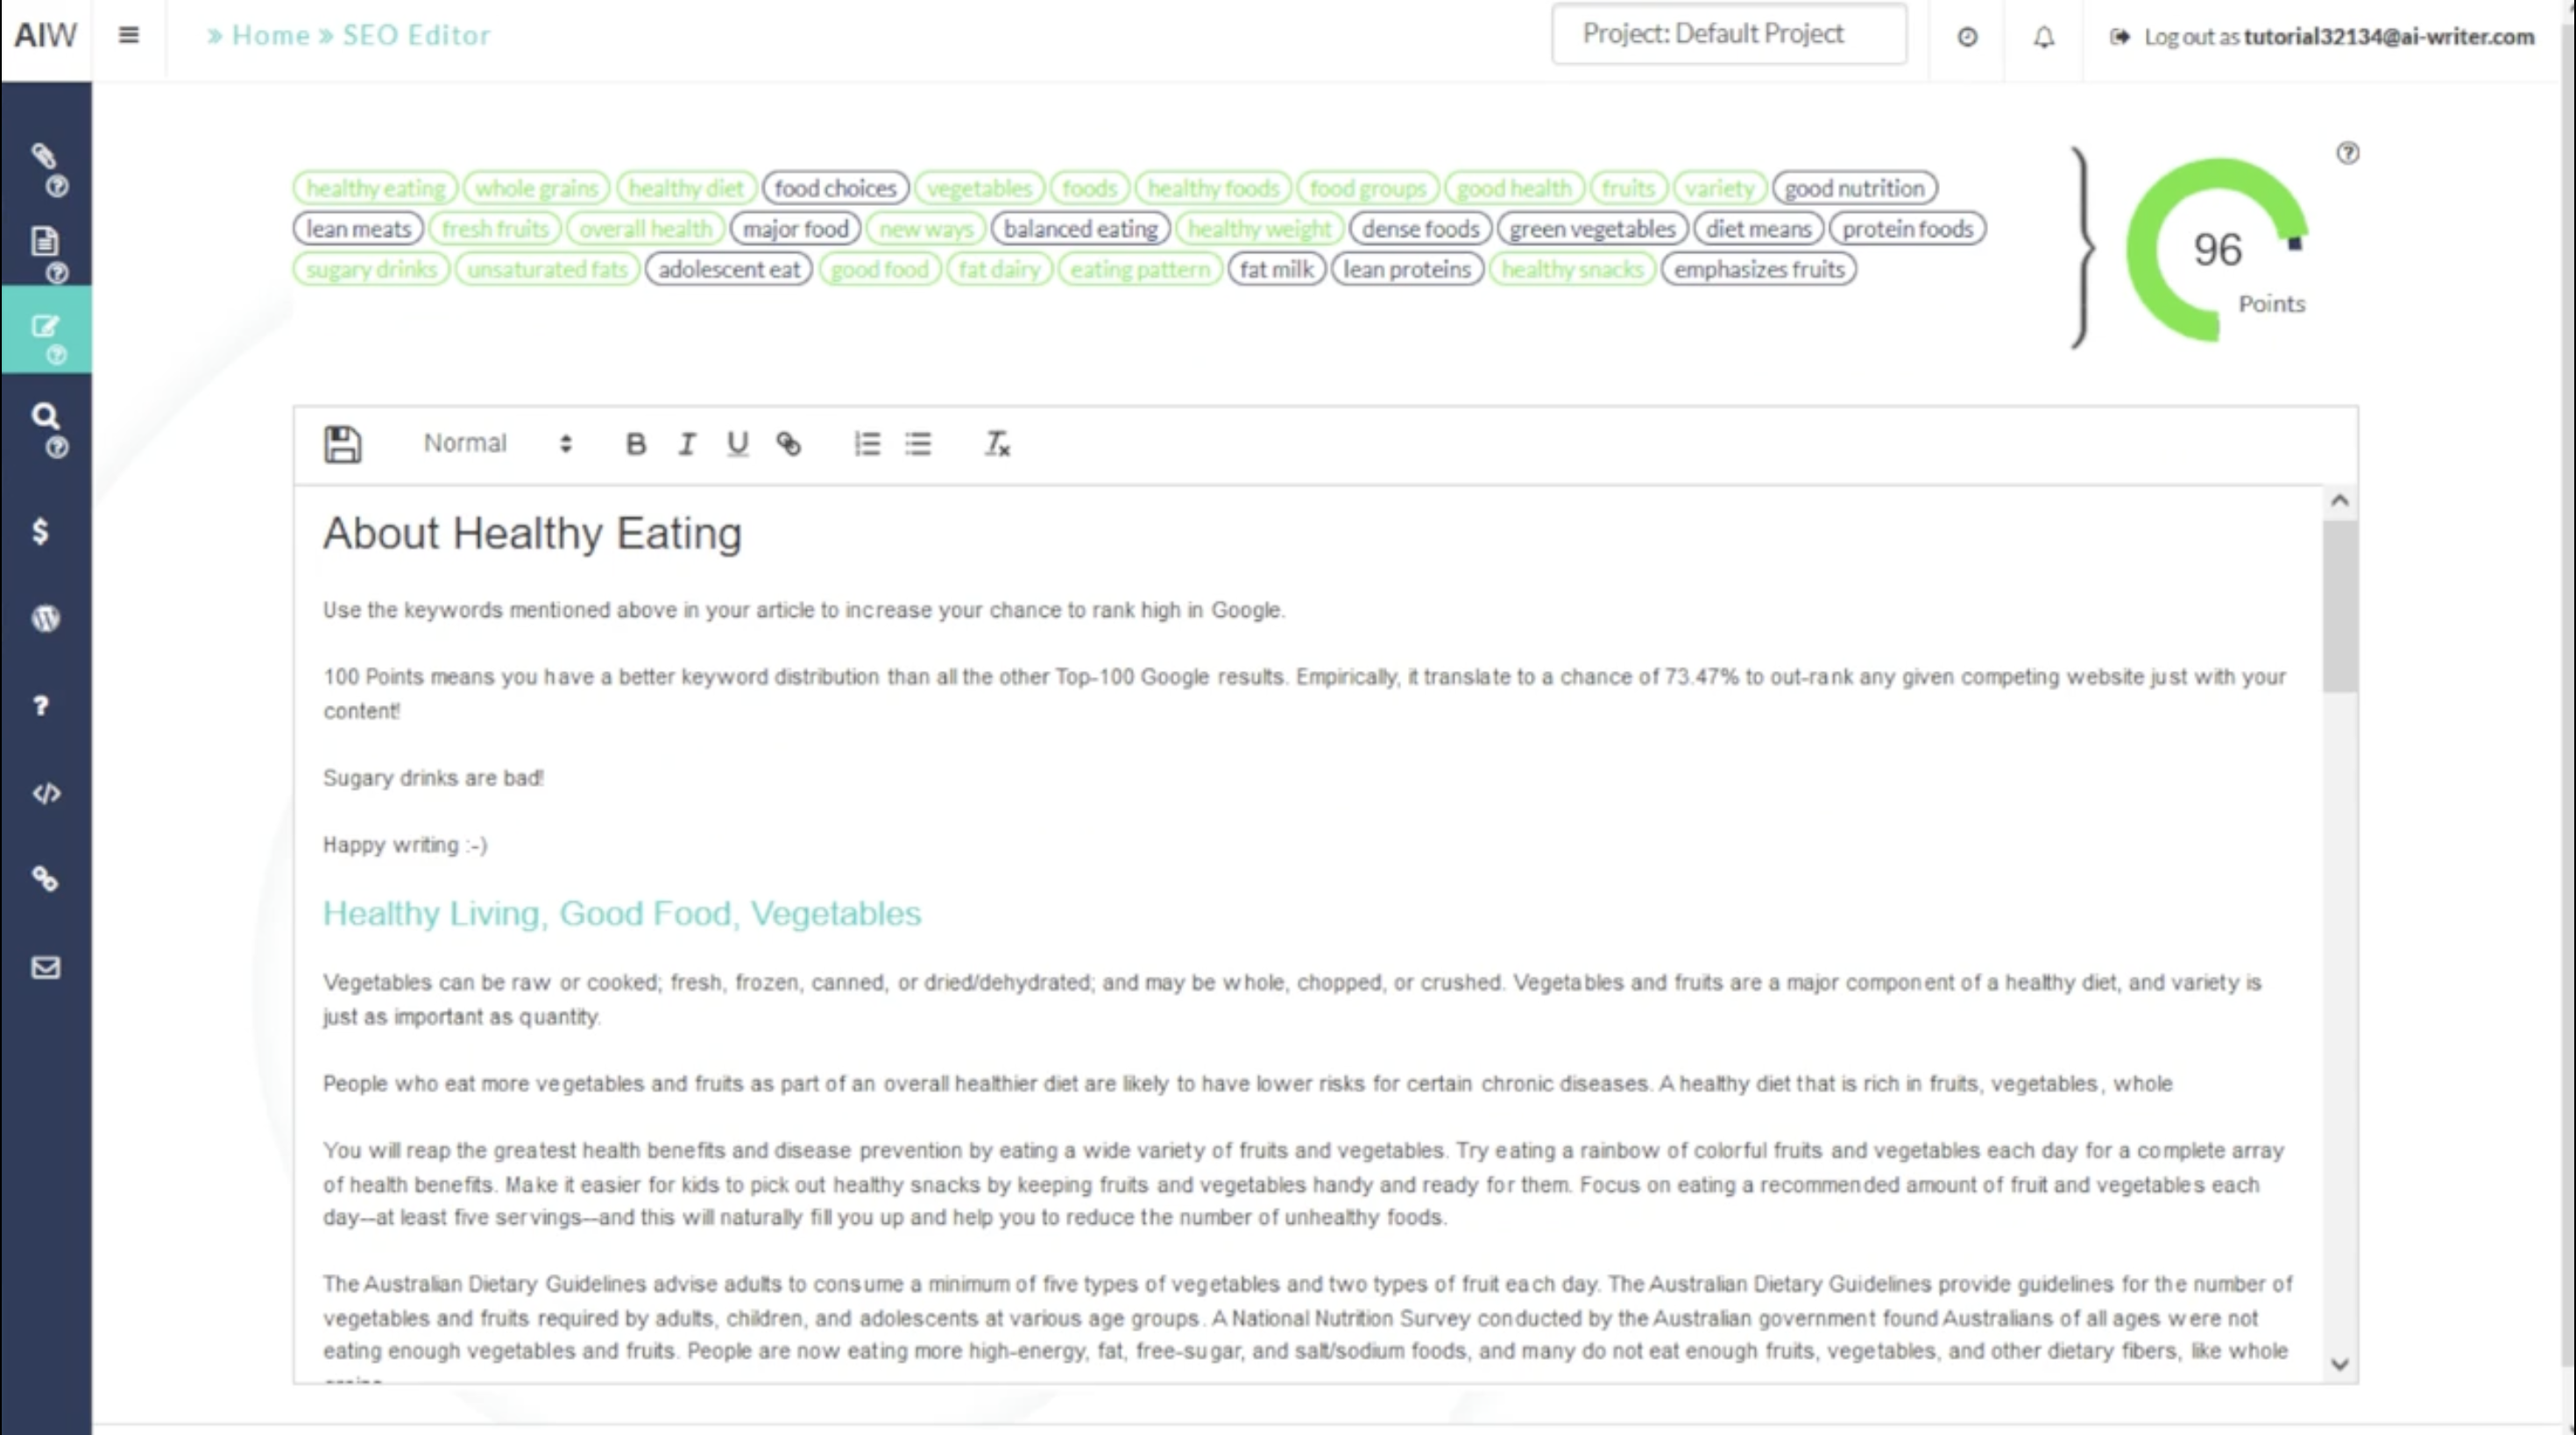Click the insert link icon
2576x1435 pixels.
point(788,443)
